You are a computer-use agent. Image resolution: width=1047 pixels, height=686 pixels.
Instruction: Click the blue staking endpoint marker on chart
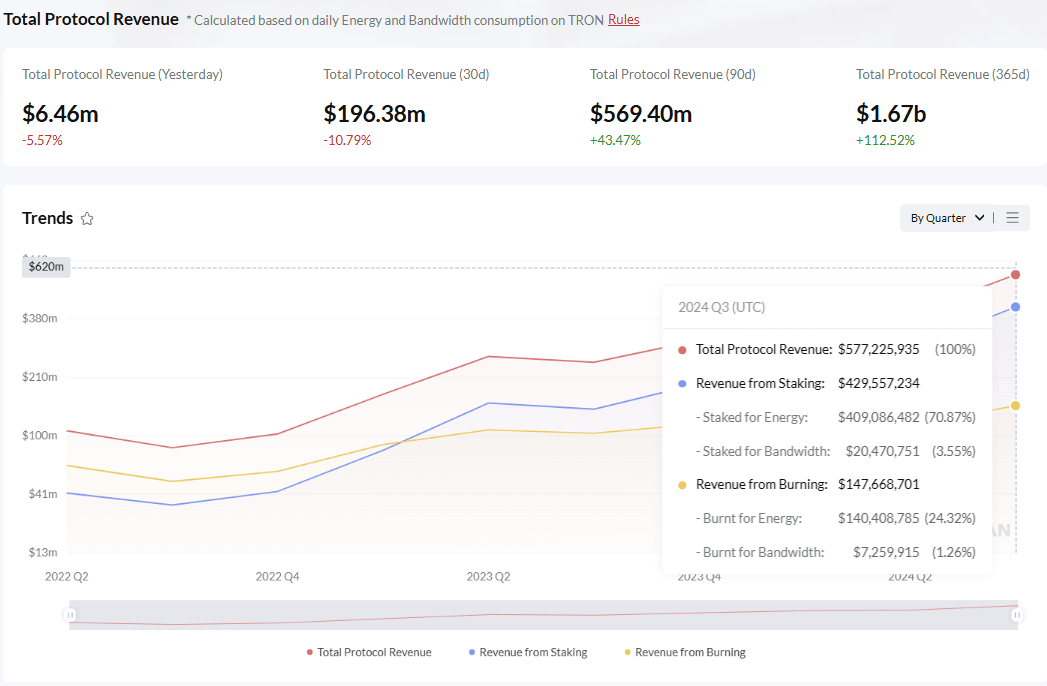coord(1015,307)
